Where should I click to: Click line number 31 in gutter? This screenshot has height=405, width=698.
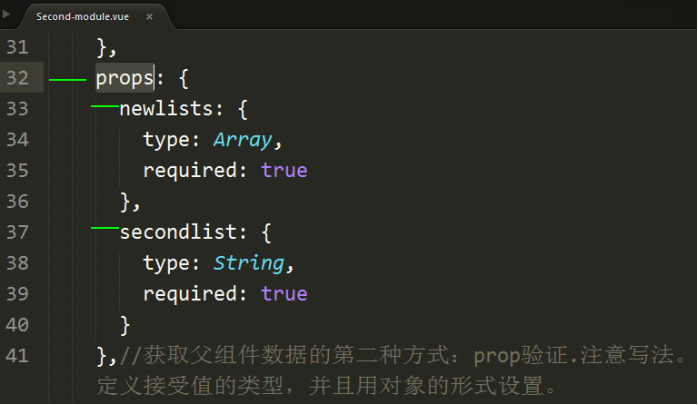tap(17, 47)
